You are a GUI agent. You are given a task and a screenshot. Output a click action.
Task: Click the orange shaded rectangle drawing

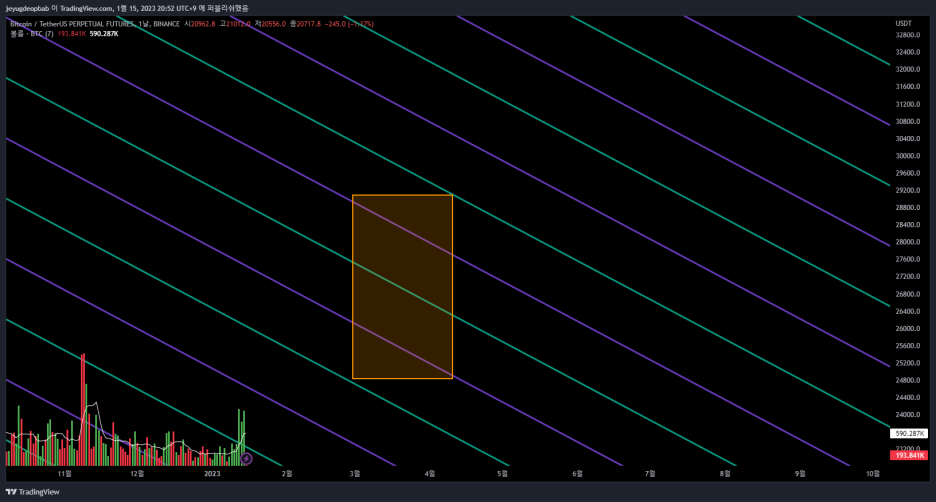pos(402,287)
